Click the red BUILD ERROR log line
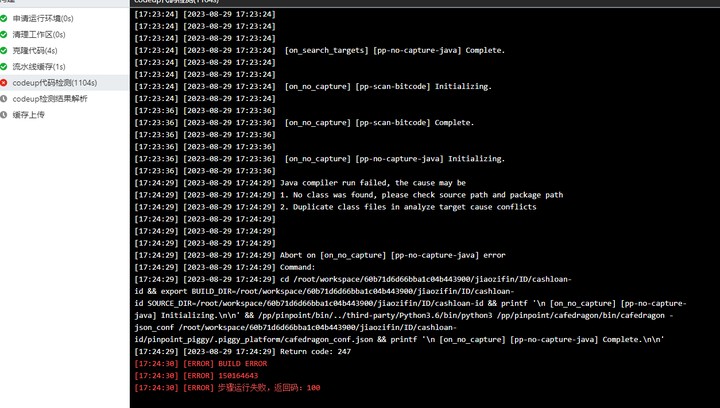The image size is (720, 408). [x=201, y=363]
